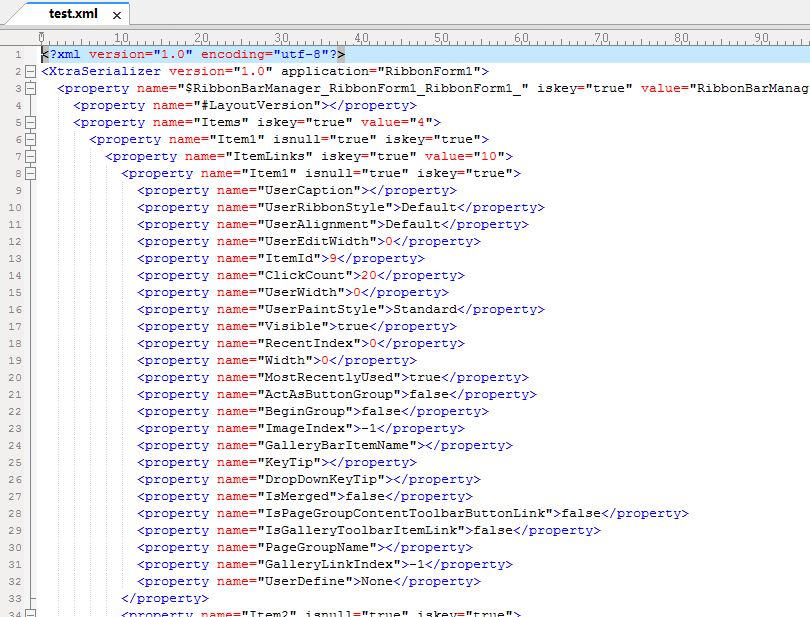This screenshot has height=617, width=810.
Task: Click the "Visible" property name
Action: (x=293, y=327)
